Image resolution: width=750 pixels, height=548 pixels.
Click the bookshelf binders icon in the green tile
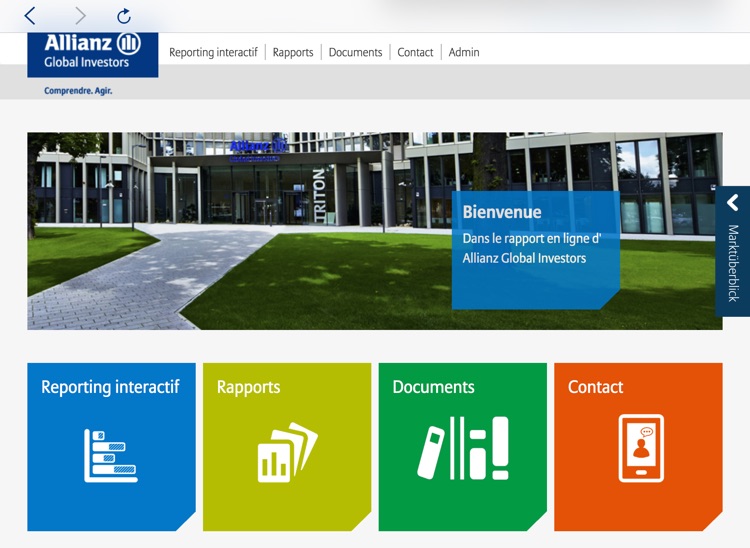[463, 448]
